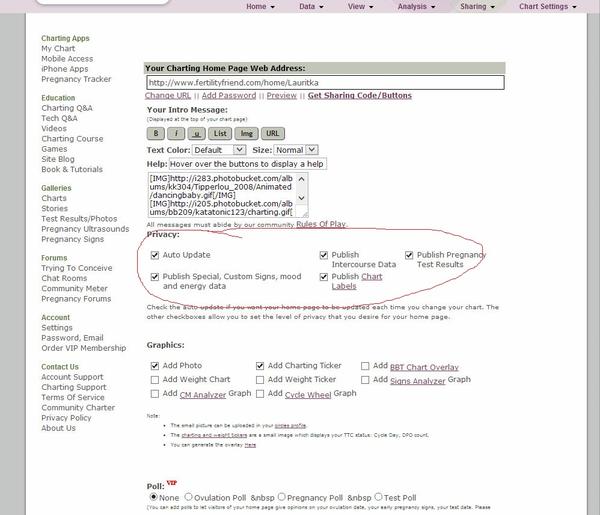Insert a list with List button

click(x=221, y=133)
